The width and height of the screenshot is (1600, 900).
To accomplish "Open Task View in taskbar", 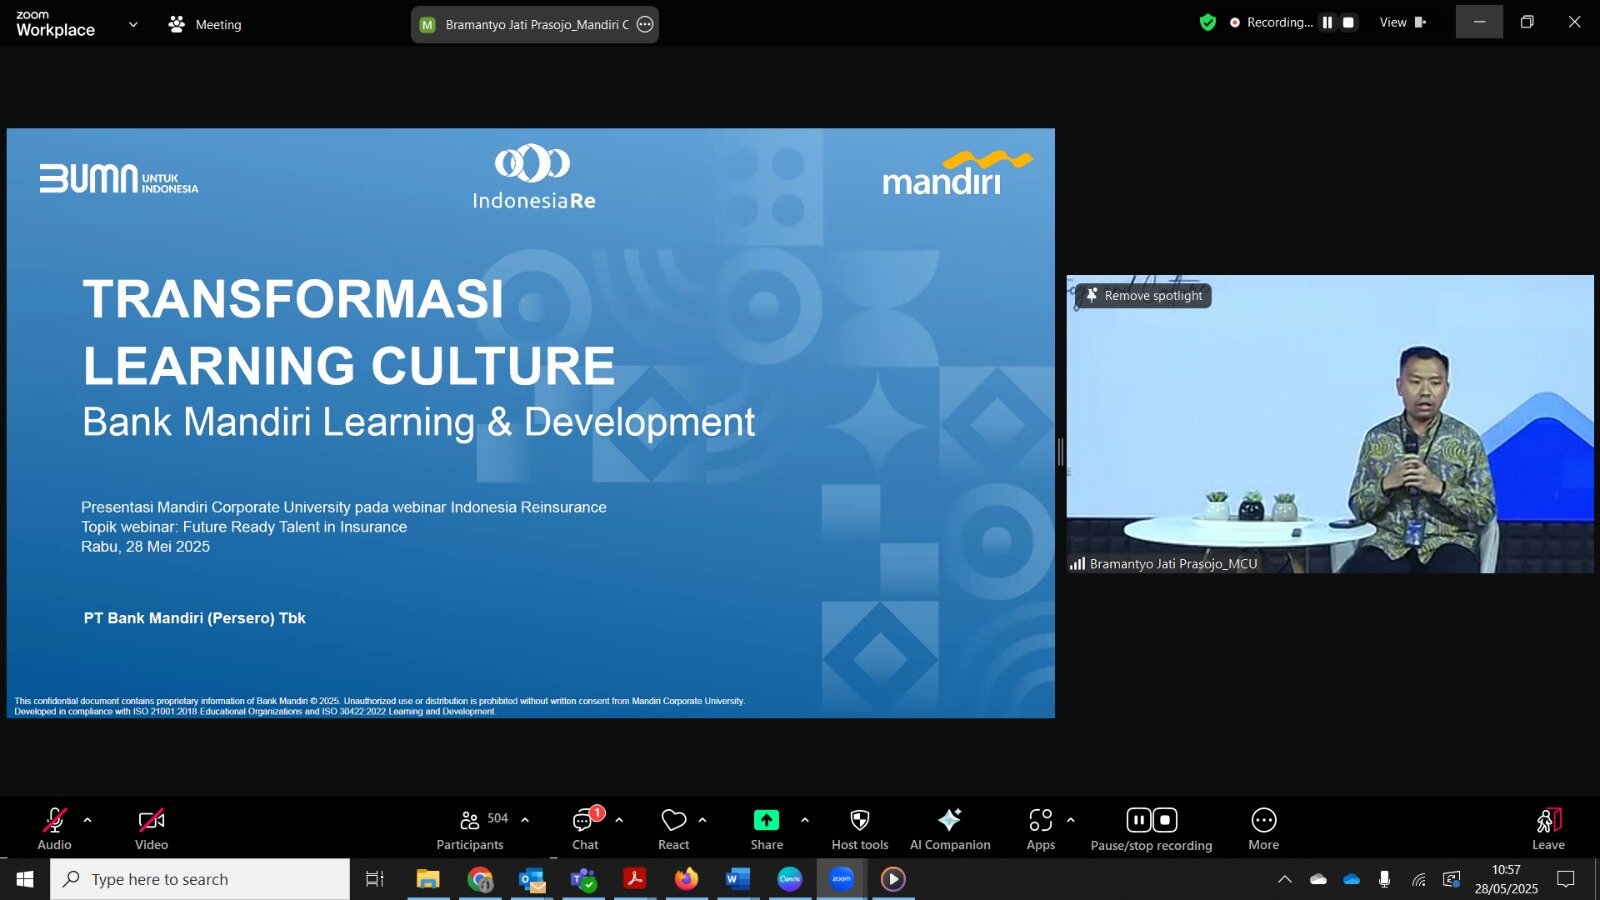I will tap(375, 879).
